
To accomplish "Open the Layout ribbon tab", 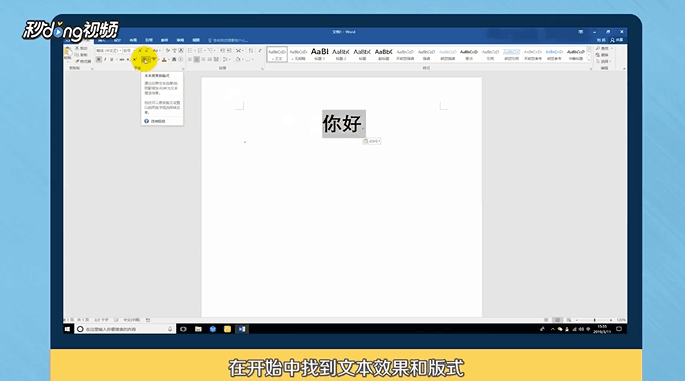I will click(x=133, y=40).
